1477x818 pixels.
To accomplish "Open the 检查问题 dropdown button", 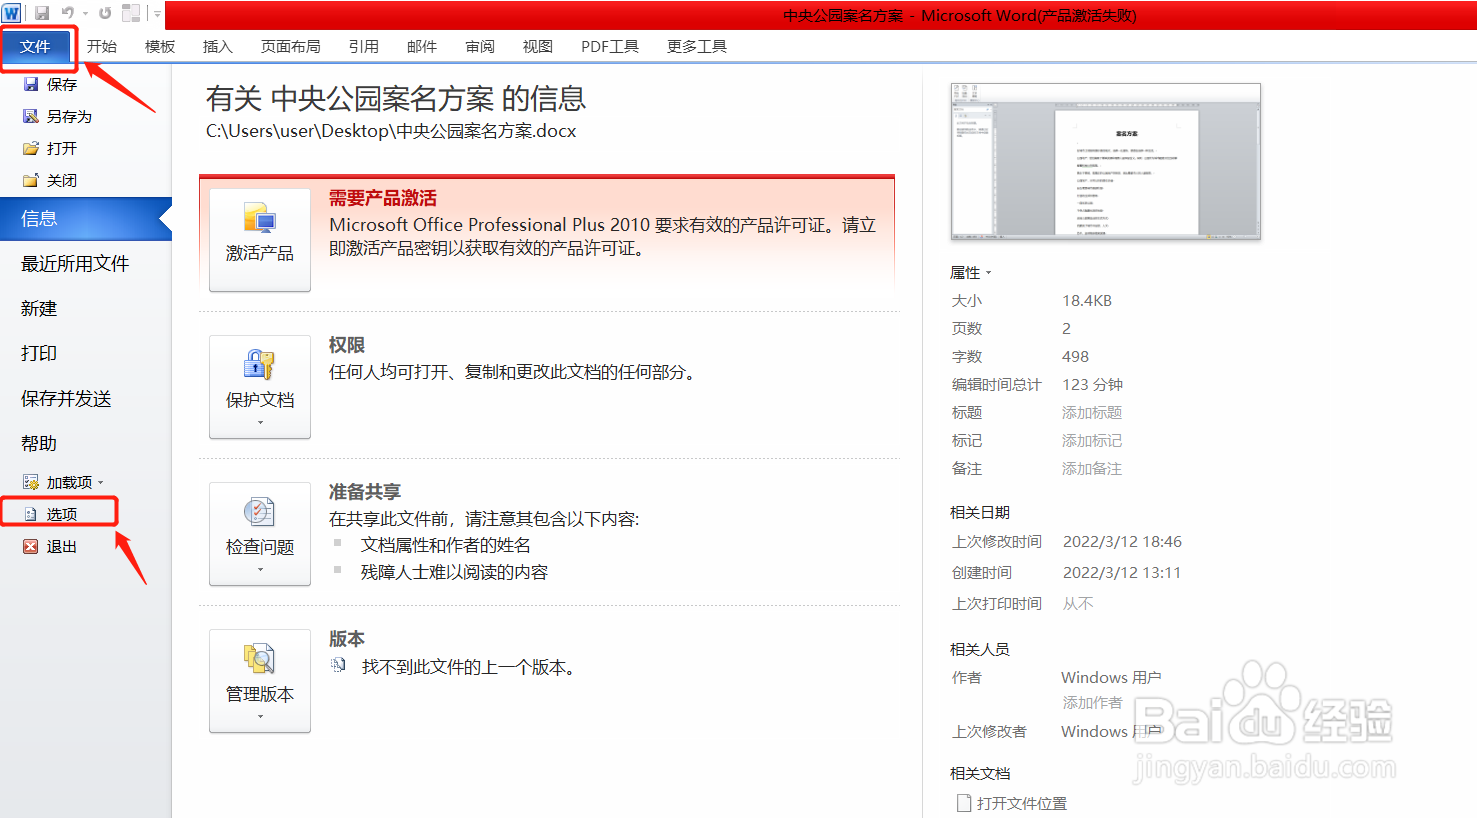I will 260,534.
